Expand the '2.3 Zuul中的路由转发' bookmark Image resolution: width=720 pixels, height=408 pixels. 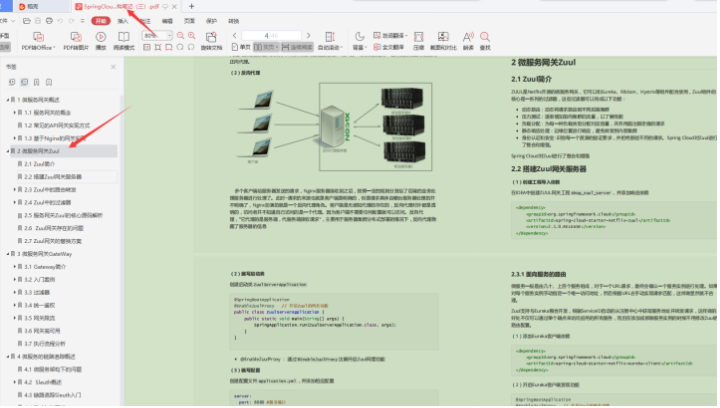click(15, 190)
